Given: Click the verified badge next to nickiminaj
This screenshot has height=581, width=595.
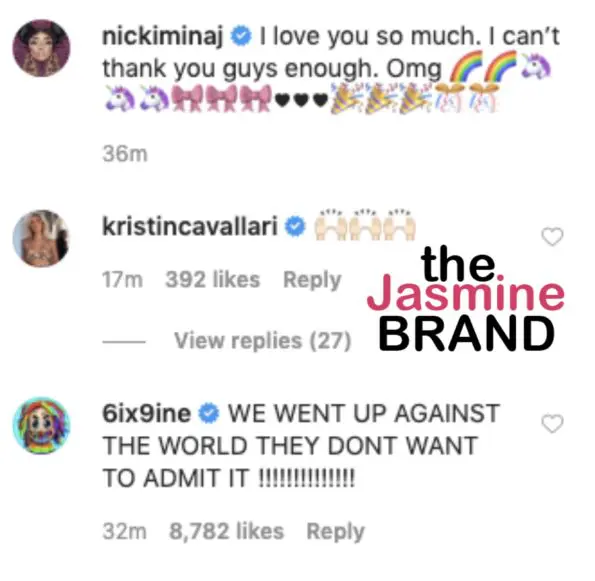Looking at the screenshot, I should [241, 37].
